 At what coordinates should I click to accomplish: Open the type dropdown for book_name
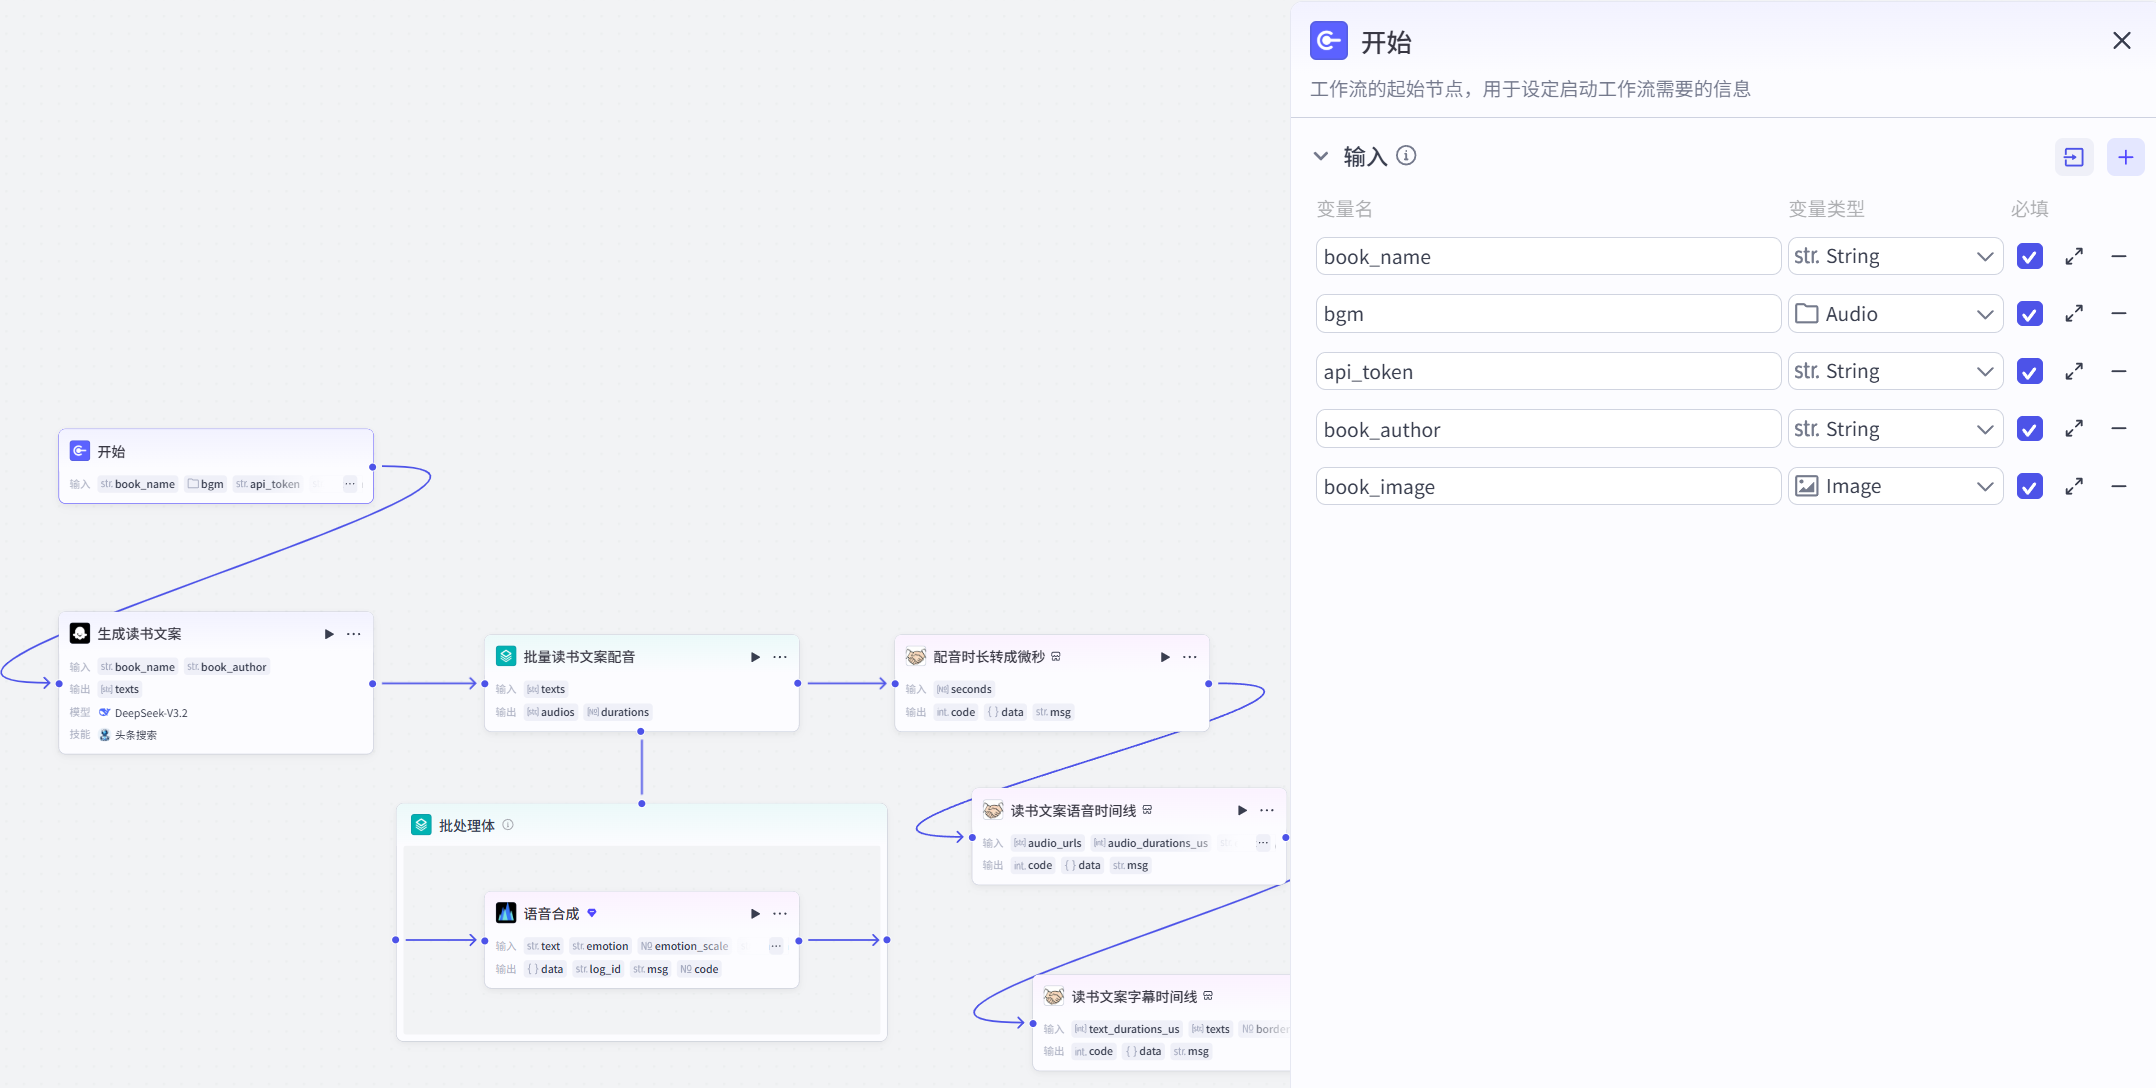[x=1895, y=256]
